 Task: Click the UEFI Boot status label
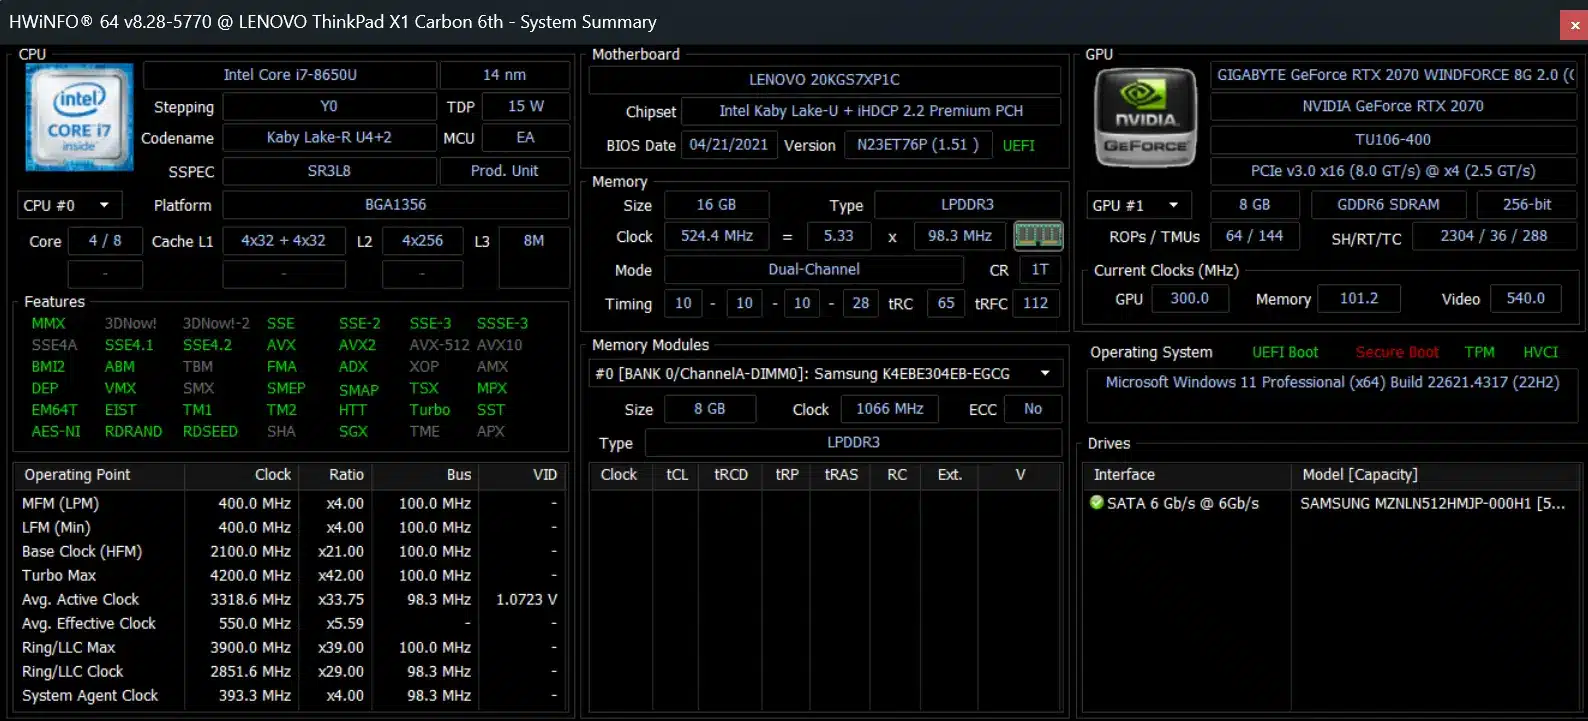[1285, 352]
